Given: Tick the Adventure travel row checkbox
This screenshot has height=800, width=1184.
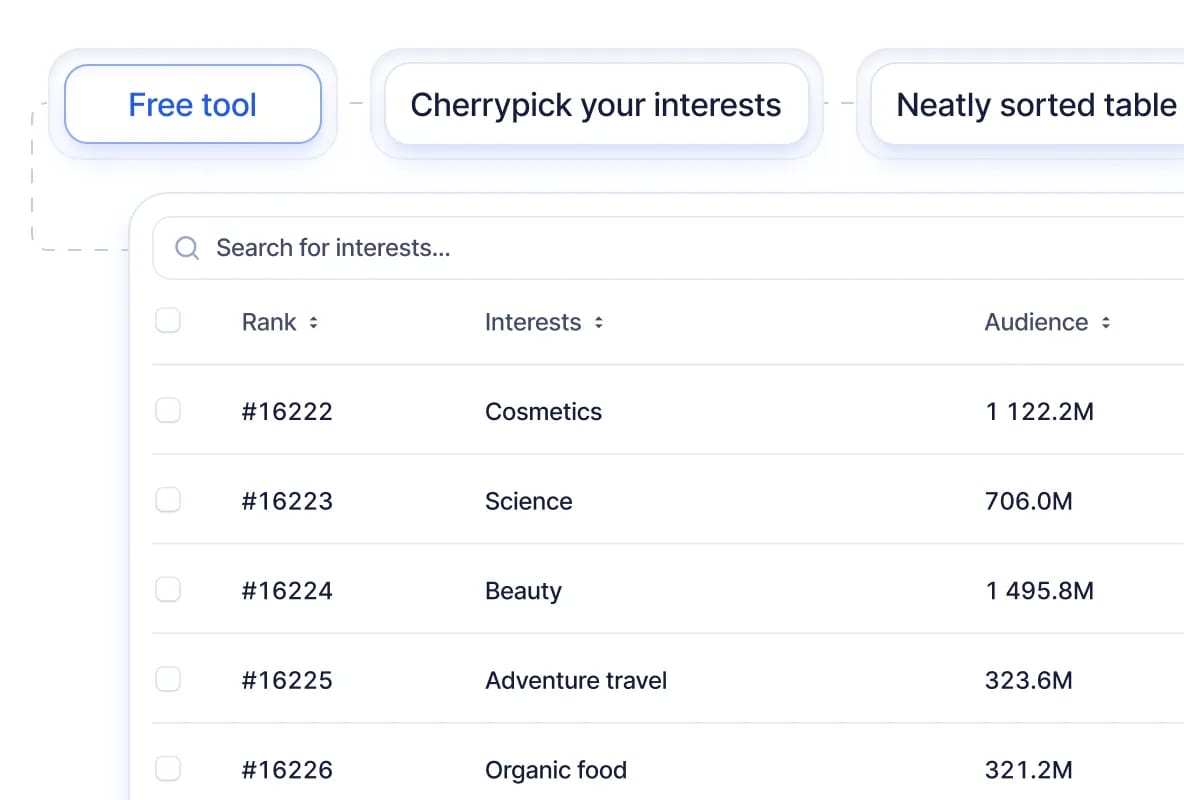Looking at the screenshot, I should pos(168,680).
